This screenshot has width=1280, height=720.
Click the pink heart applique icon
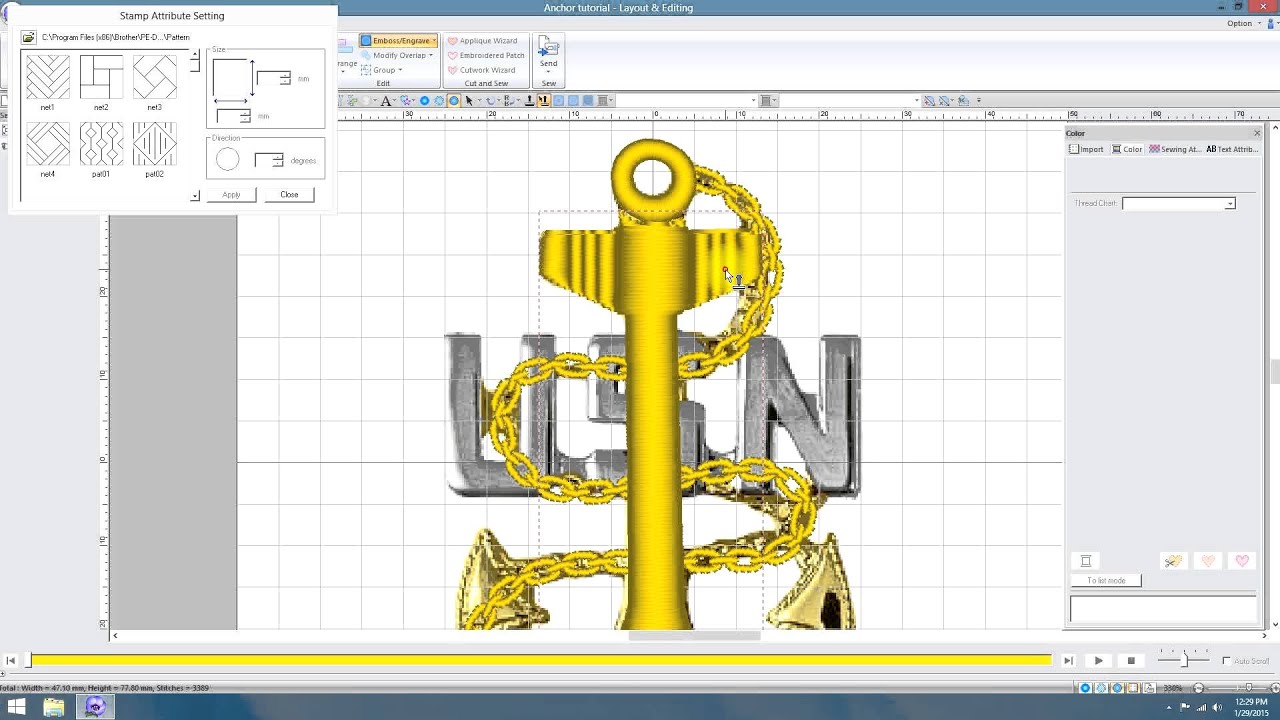click(1242, 561)
